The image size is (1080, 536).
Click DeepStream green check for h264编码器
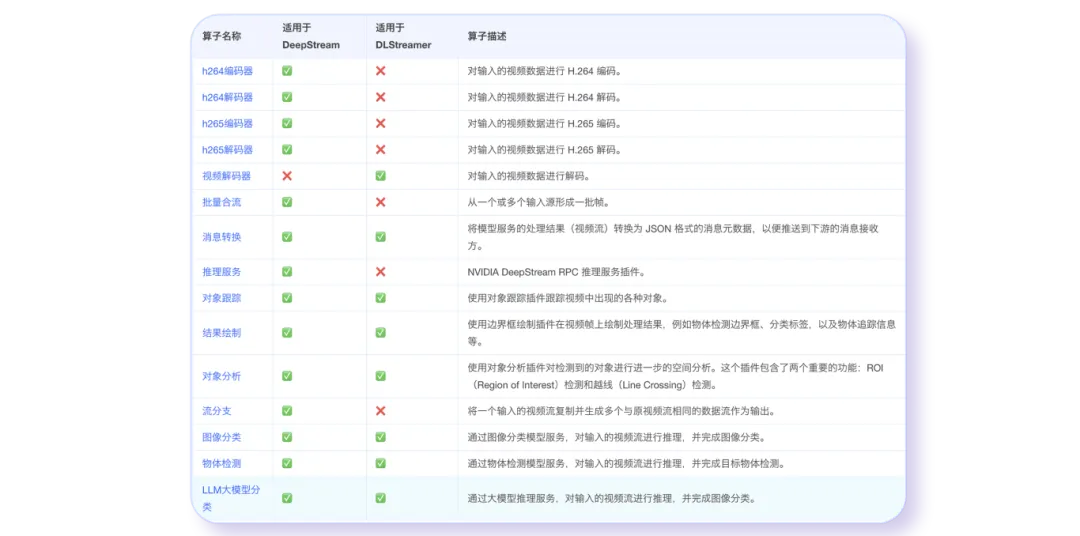click(287, 71)
